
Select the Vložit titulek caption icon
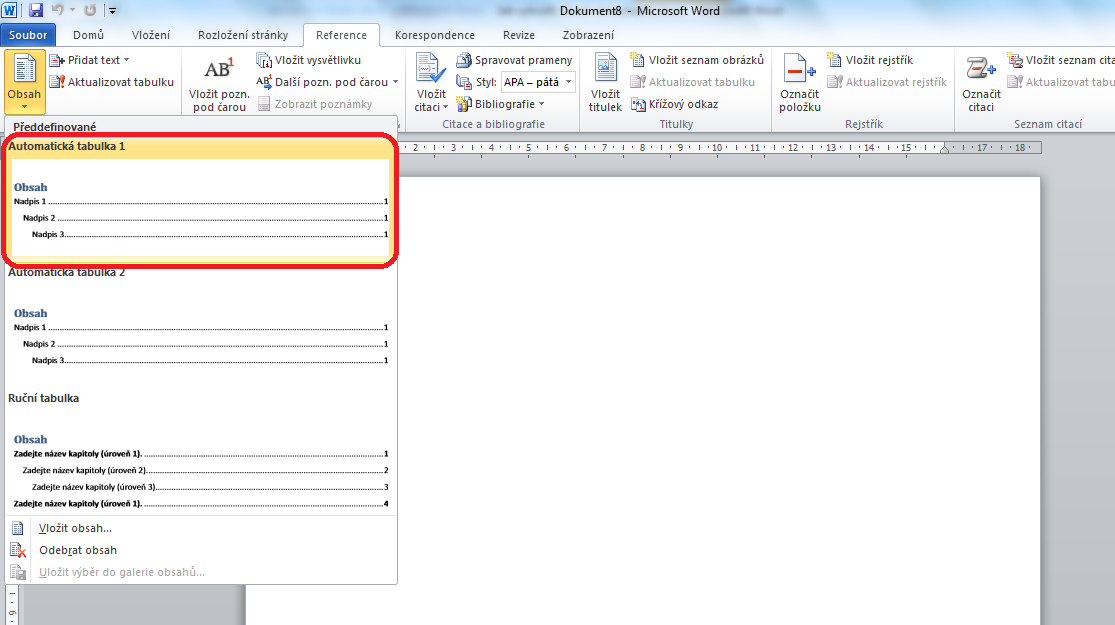click(604, 80)
